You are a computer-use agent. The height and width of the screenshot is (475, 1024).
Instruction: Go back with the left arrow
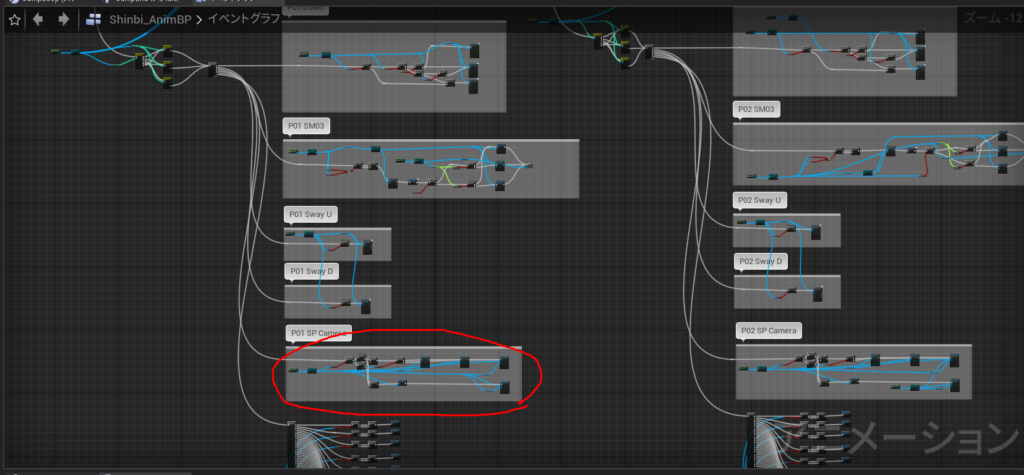click(38, 20)
